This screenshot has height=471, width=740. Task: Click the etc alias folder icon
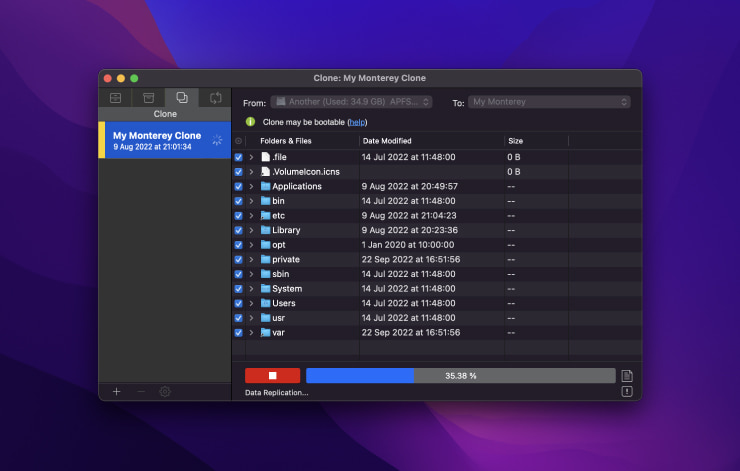coord(265,215)
